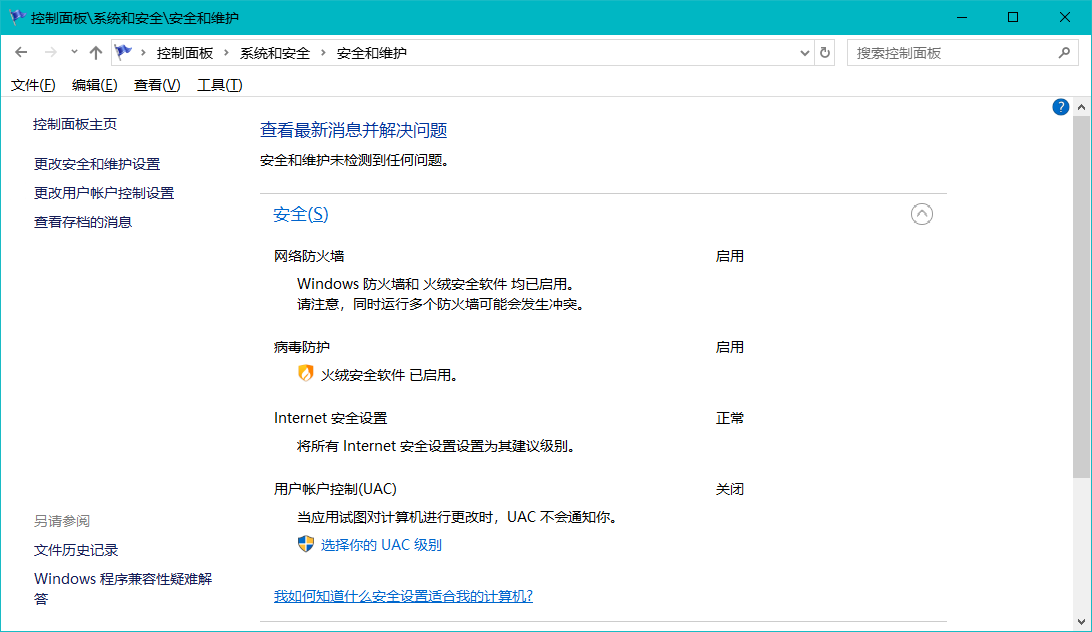This screenshot has width=1092, height=632.
Task: Click the back navigation arrow
Action: [21, 52]
